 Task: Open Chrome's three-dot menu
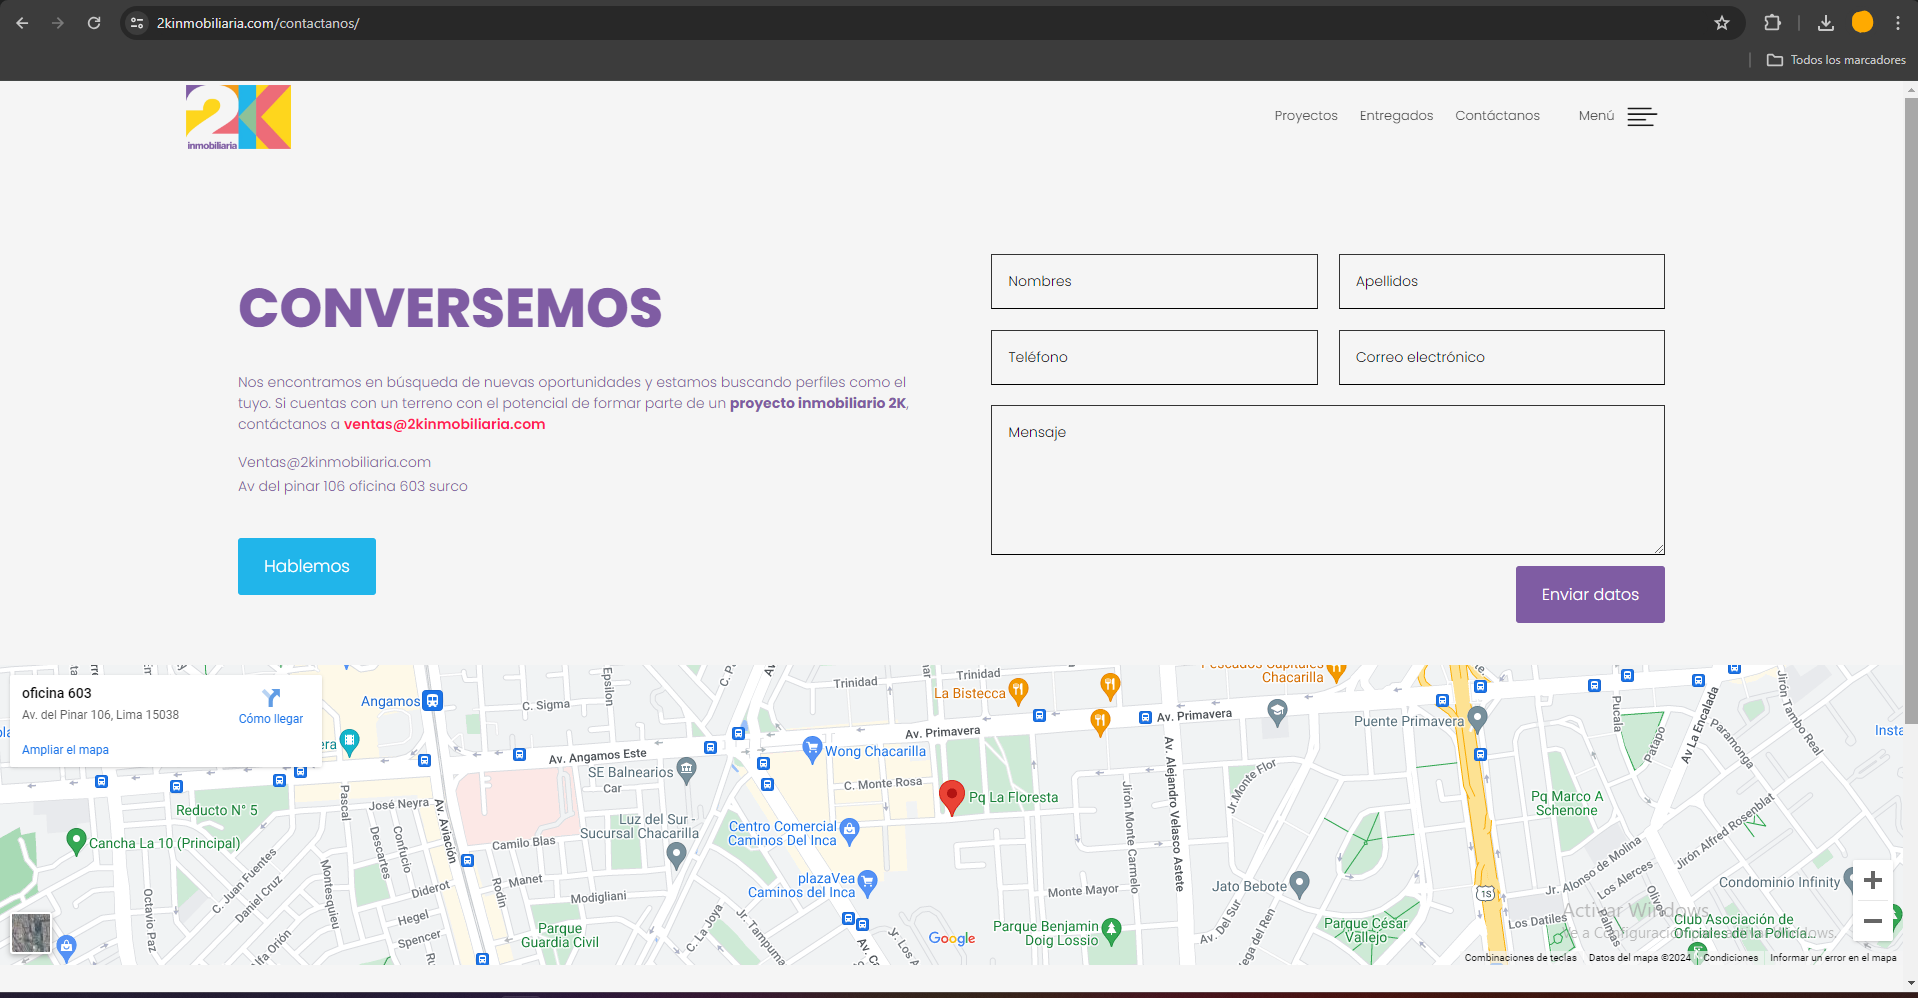pos(1898,23)
